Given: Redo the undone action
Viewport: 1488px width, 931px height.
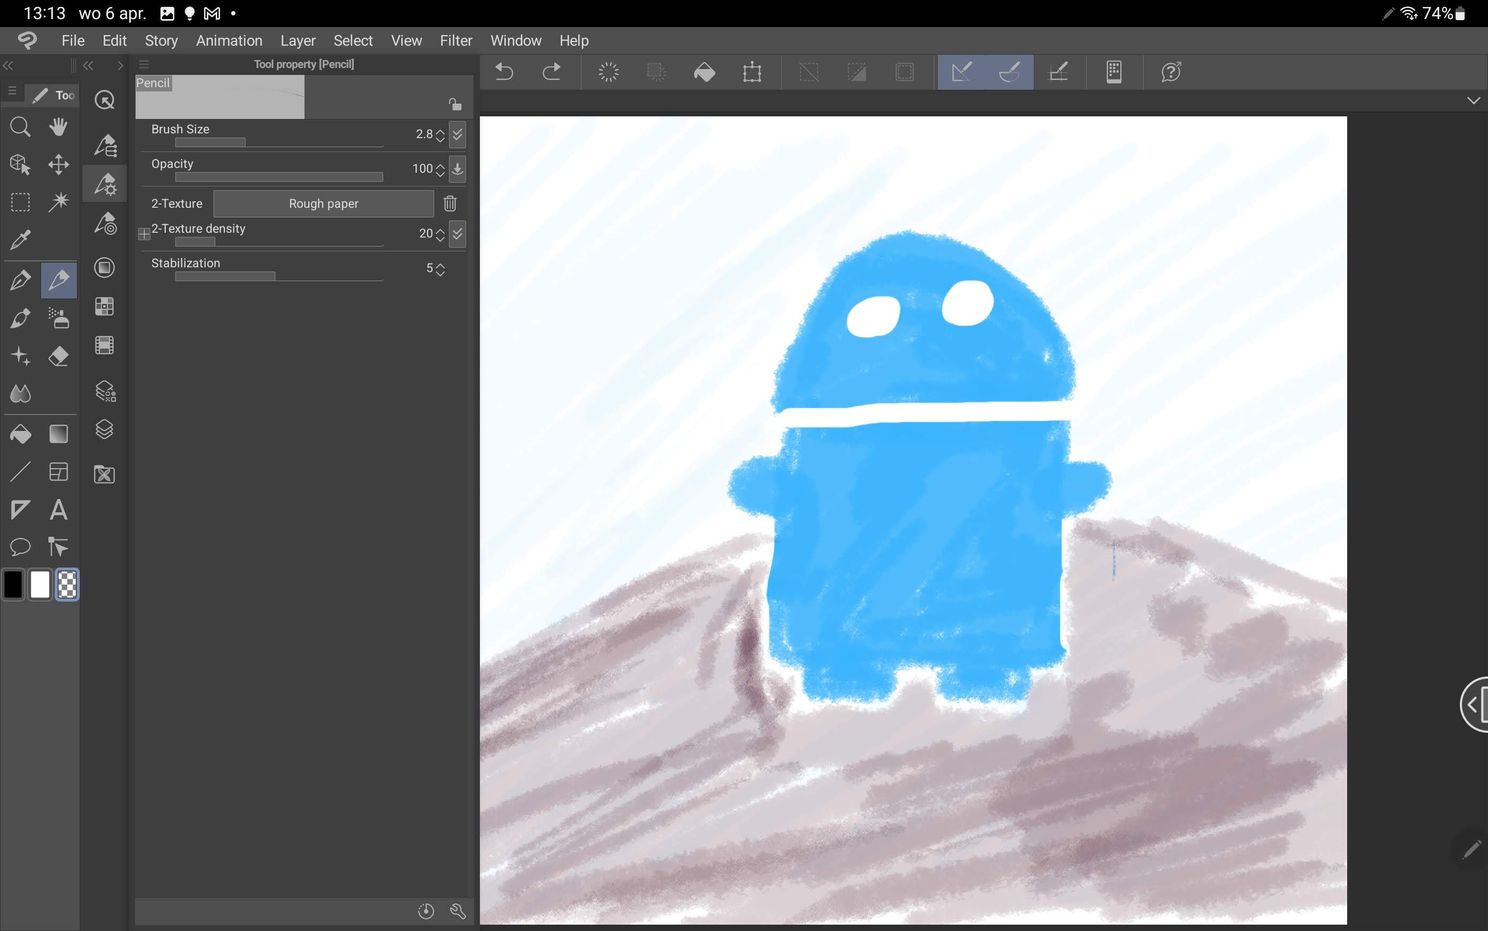Looking at the screenshot, I should (551, 72).
